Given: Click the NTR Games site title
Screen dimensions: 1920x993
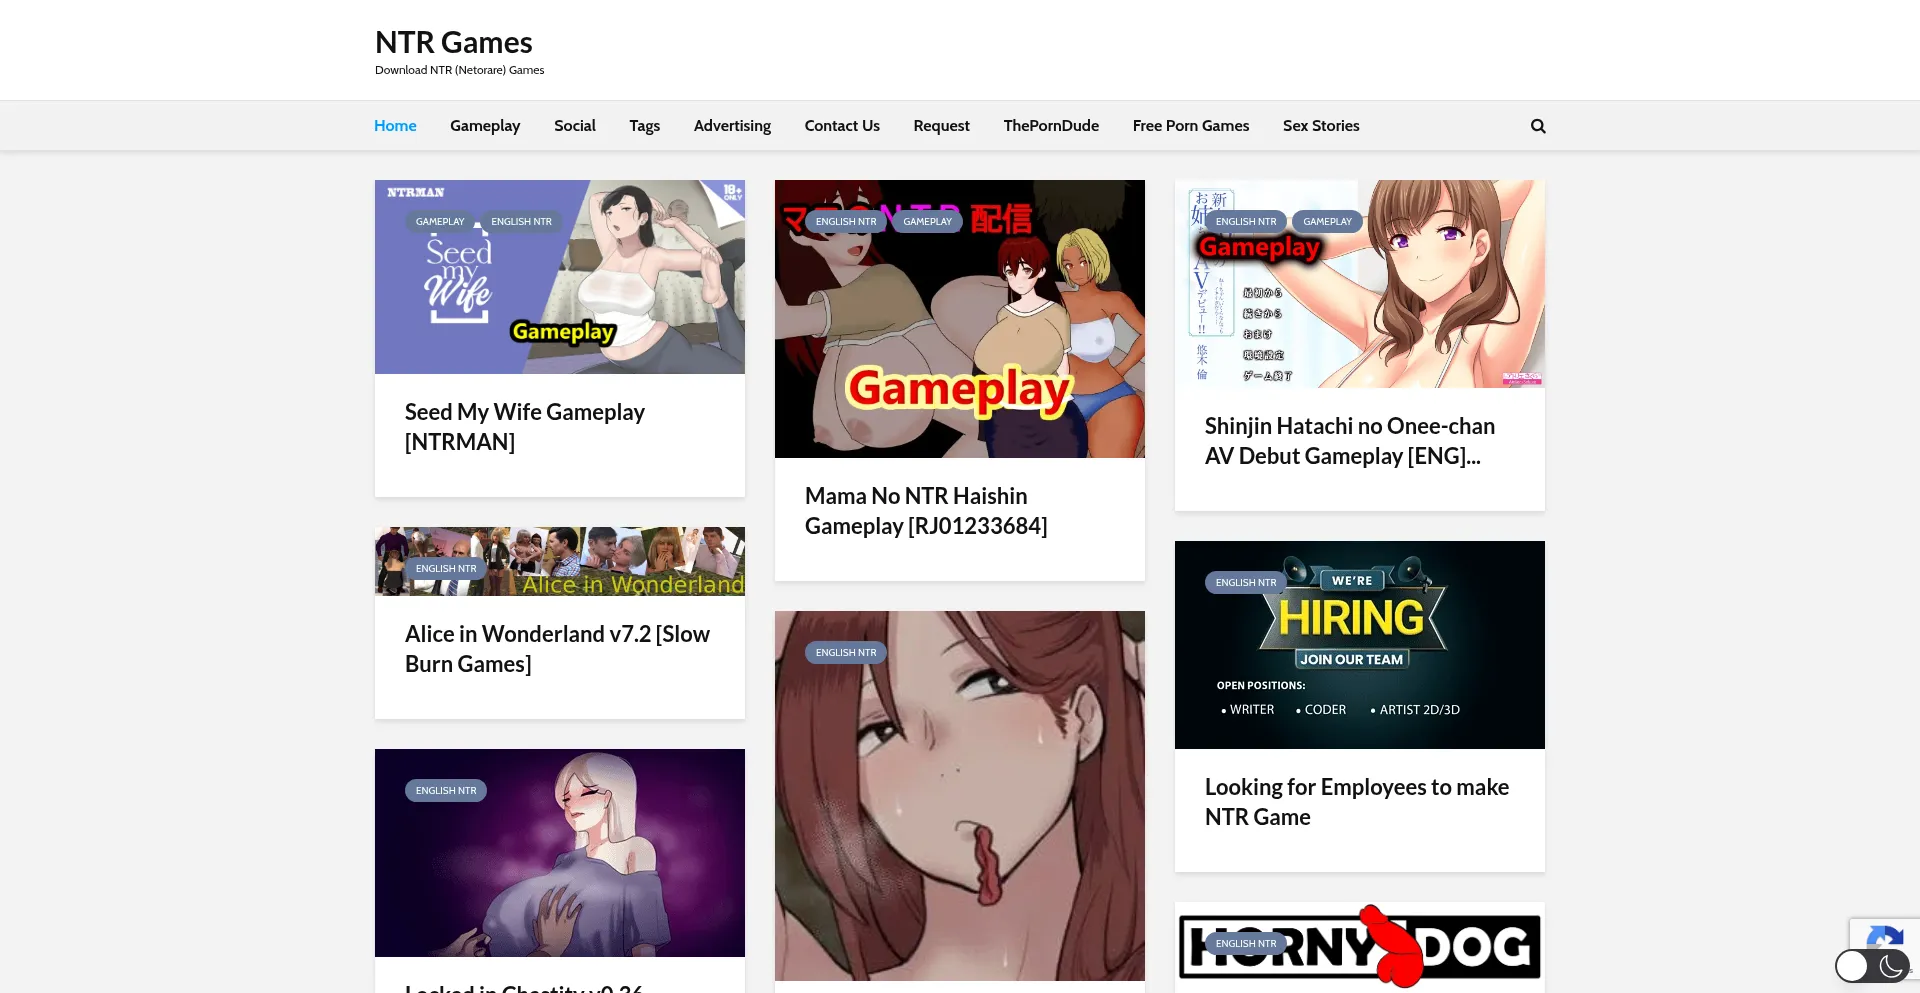Looking at the screenshot, I should point(453,43).
